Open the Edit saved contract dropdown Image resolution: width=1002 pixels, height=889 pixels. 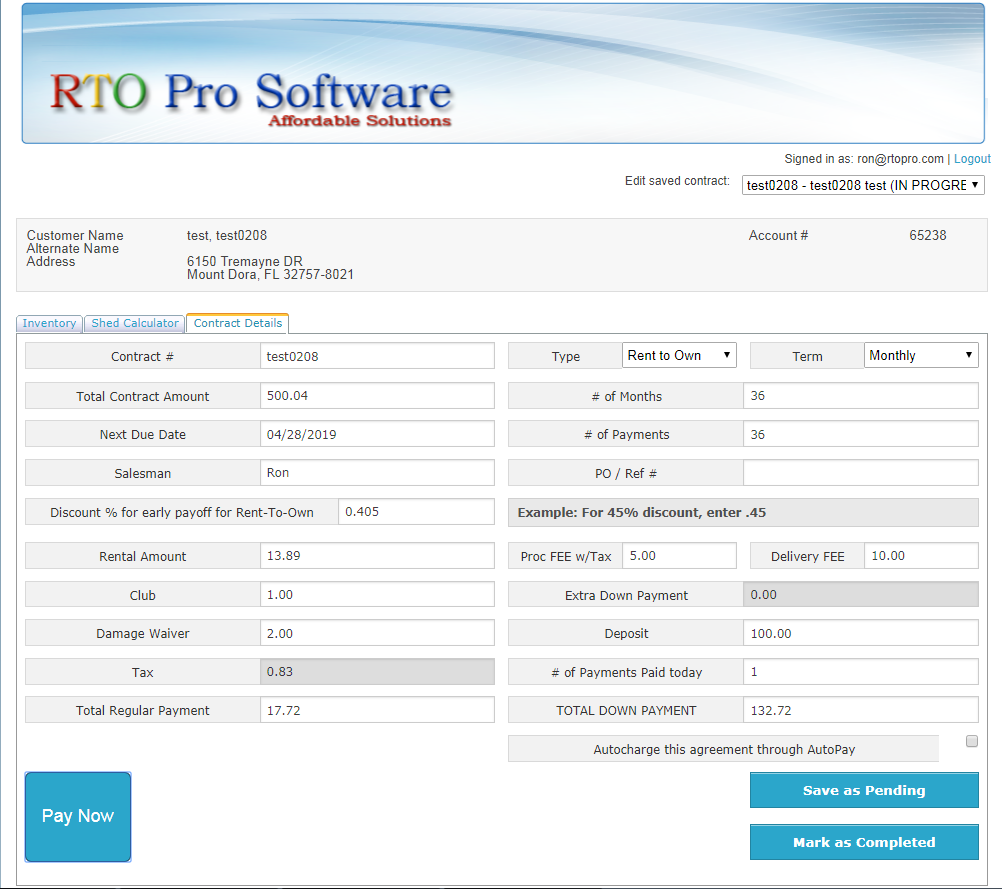[x=863, y=185]
